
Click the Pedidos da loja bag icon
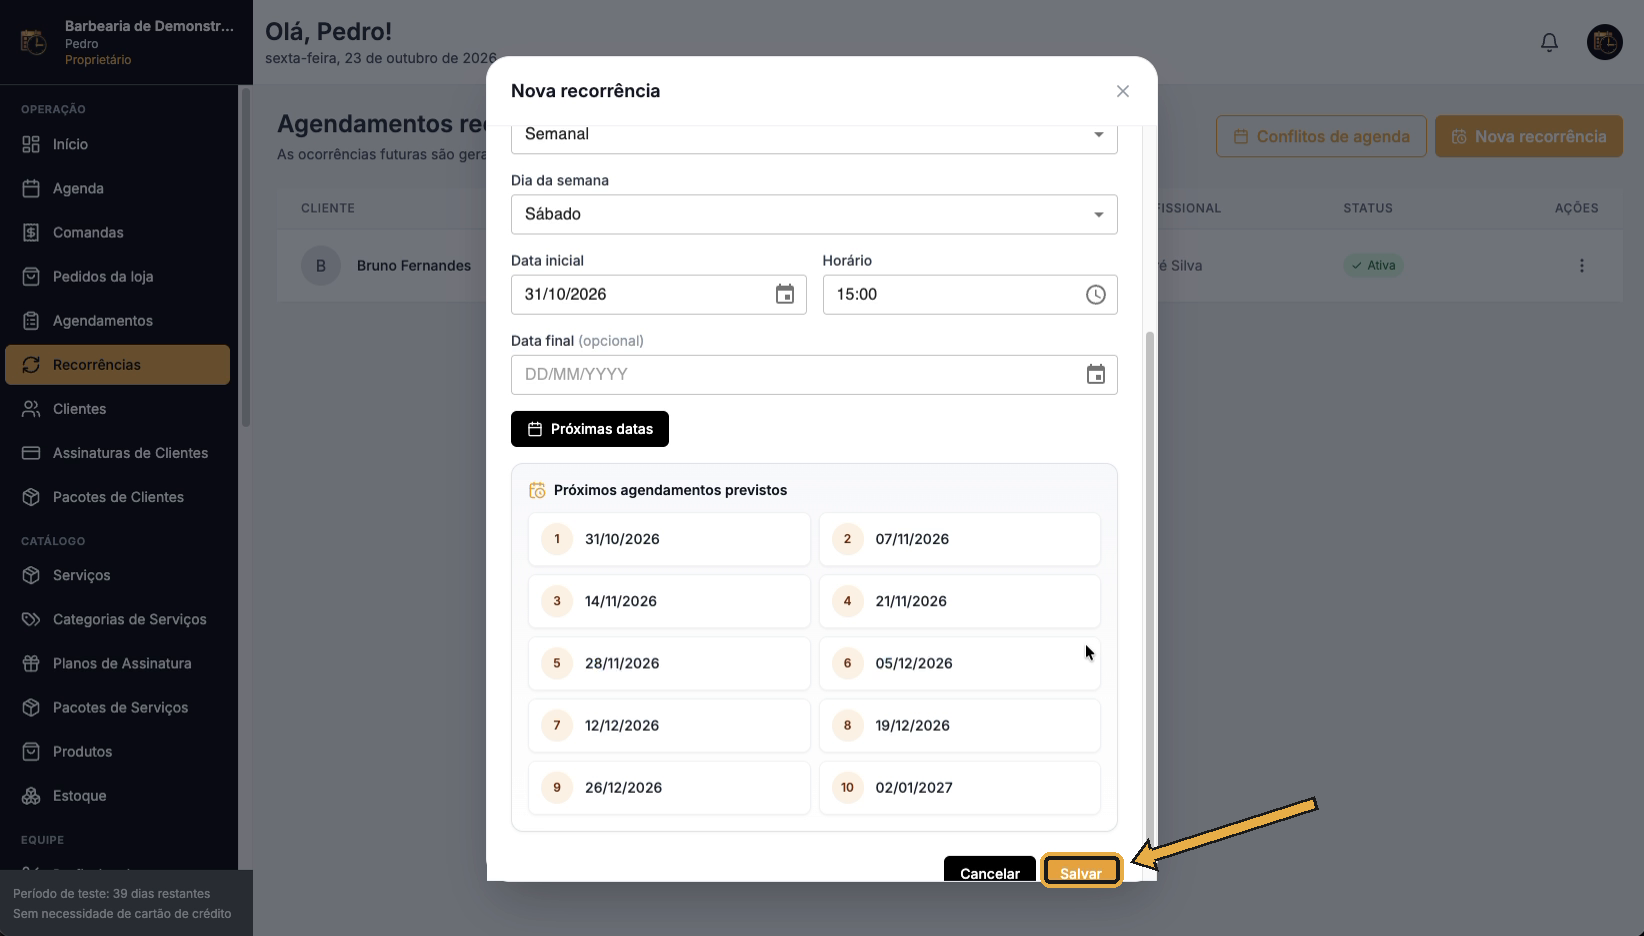coord(31,276)
